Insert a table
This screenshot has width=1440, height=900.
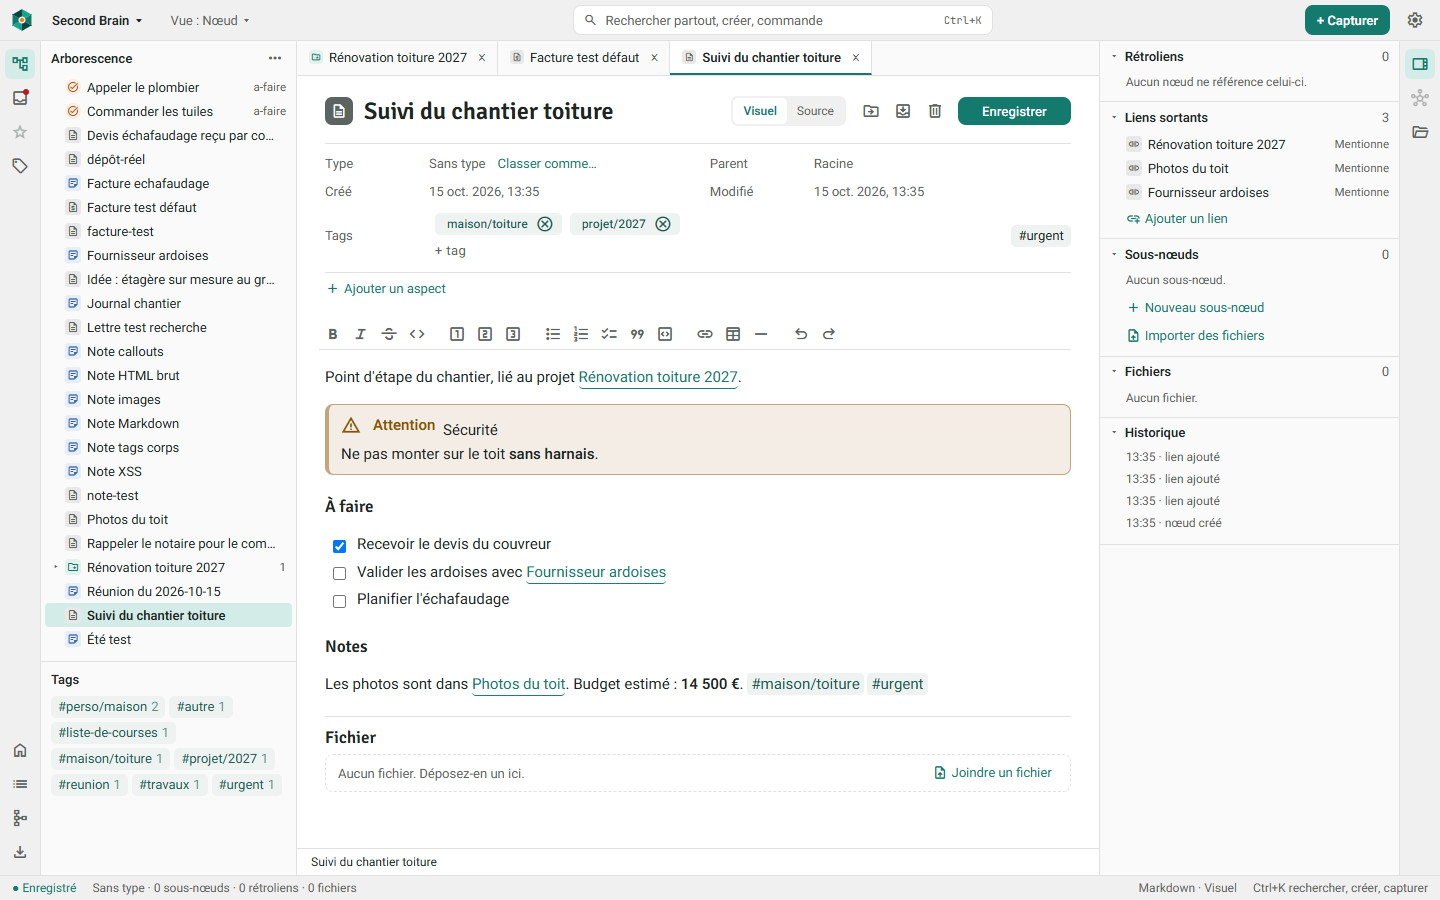(733, 334)
